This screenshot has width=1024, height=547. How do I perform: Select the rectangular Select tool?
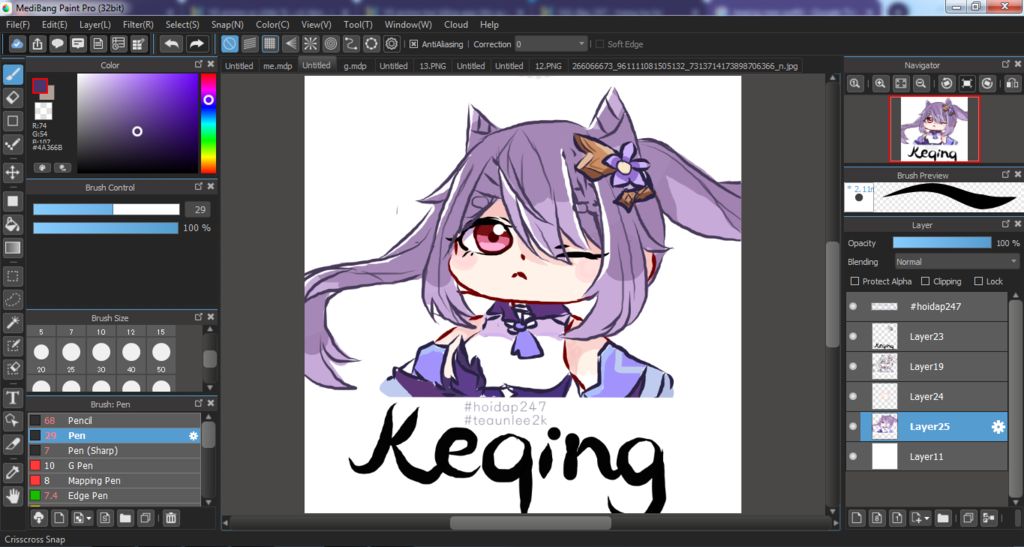12,276
